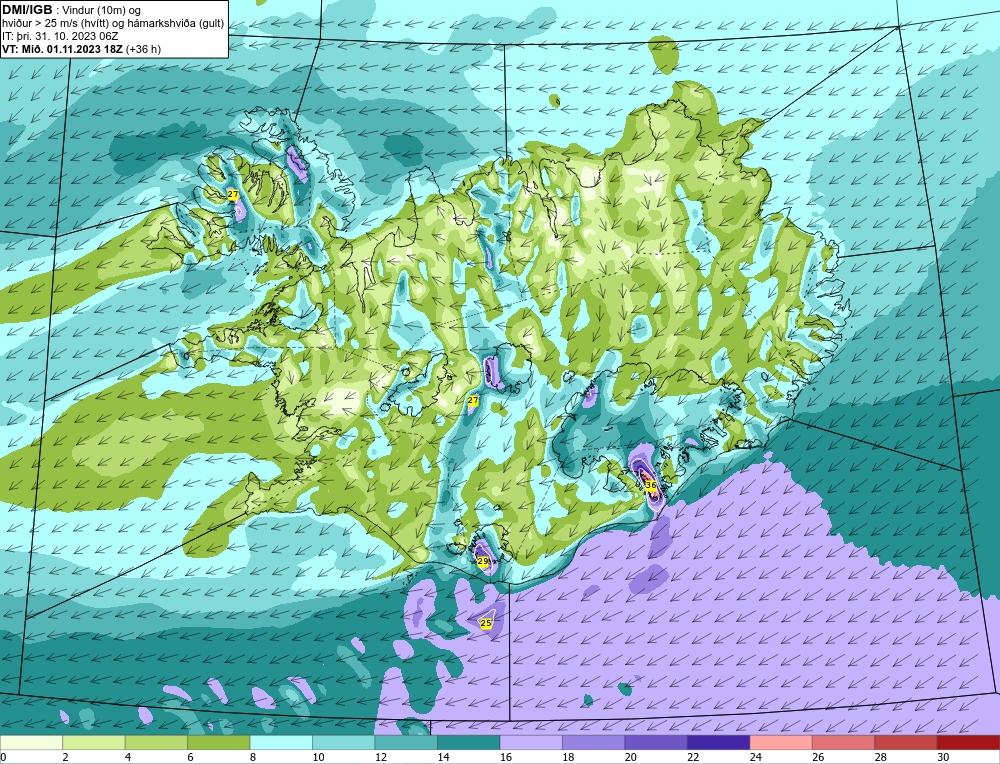Image resolution: width=1000 pixels, height=764 pixels.
Task: Select the yellow 29 gust label
Action: [483, 561]
